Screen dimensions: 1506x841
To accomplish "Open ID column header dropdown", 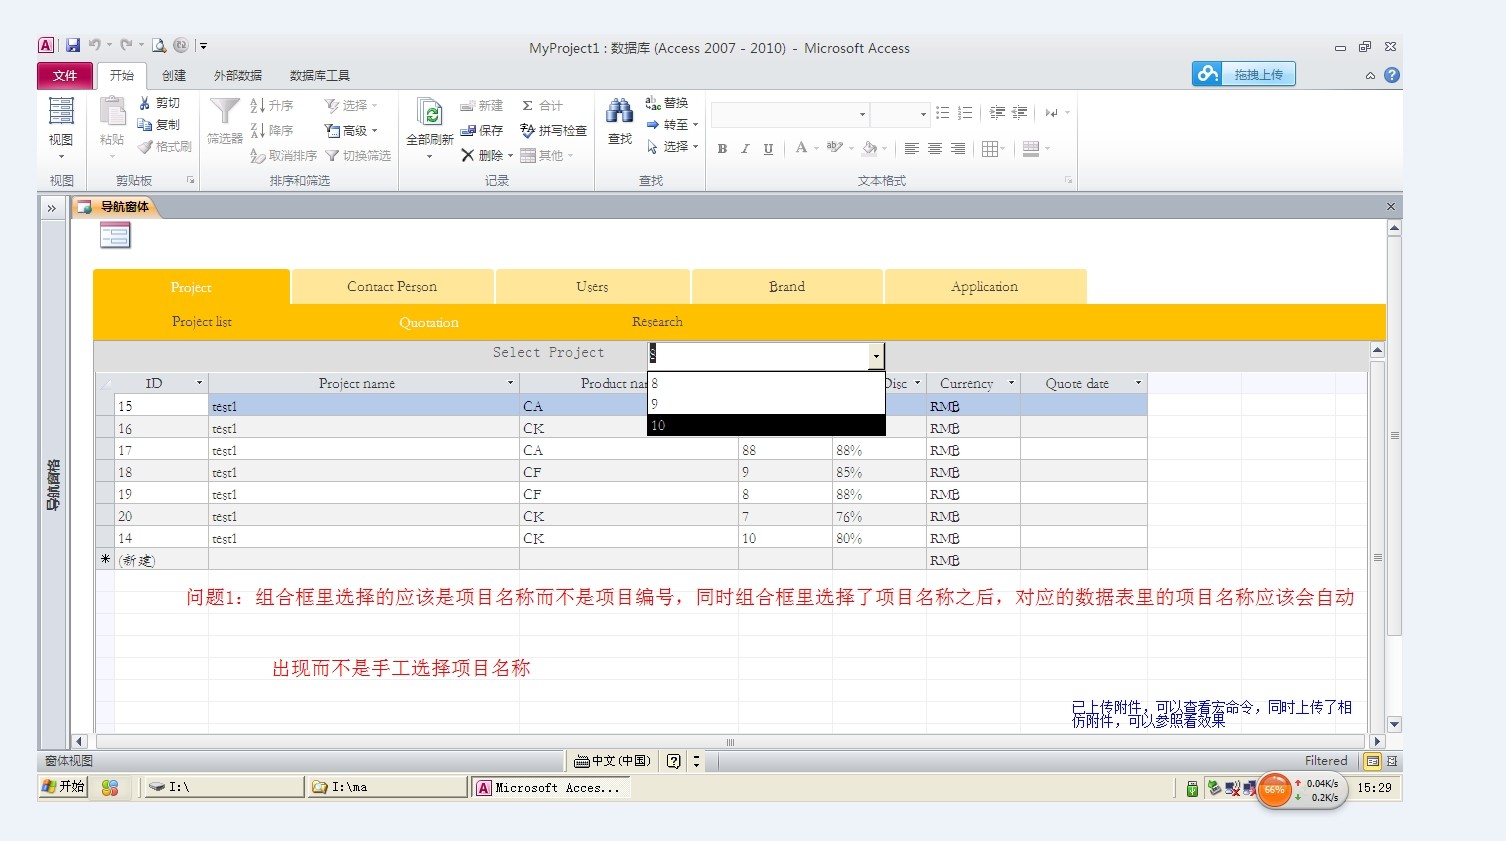I will (199, 383).
